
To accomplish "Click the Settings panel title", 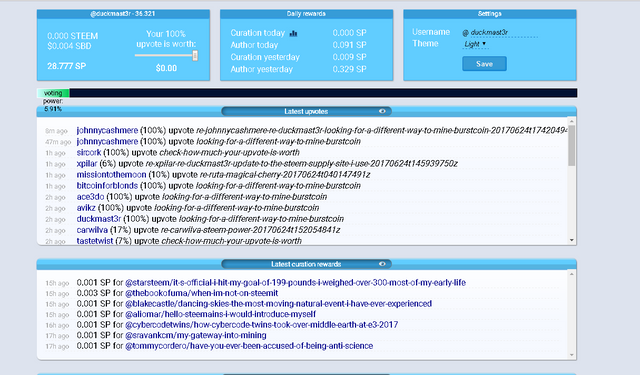I will coord(489,13).
